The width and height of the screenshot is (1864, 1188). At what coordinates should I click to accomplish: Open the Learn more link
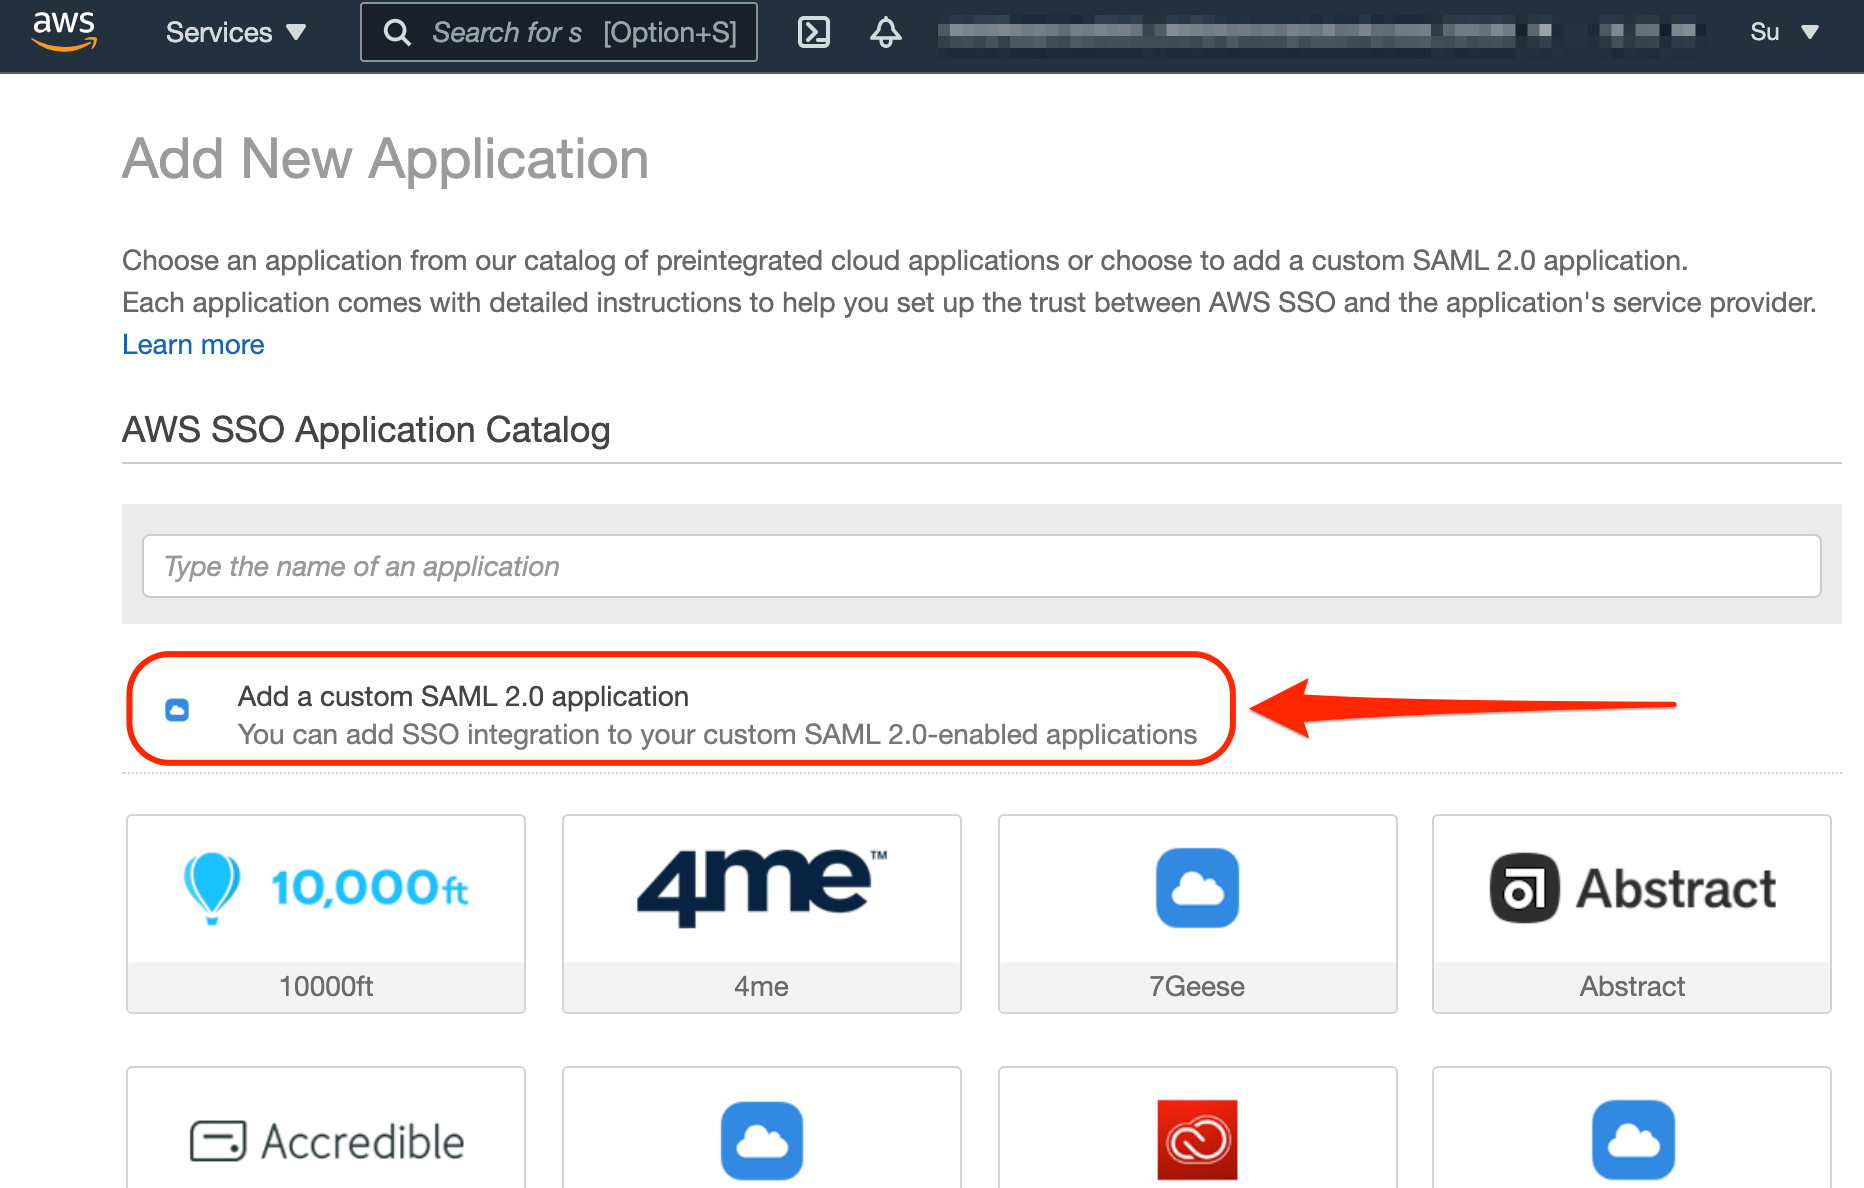pyautogui.click(x=193, y=344)
